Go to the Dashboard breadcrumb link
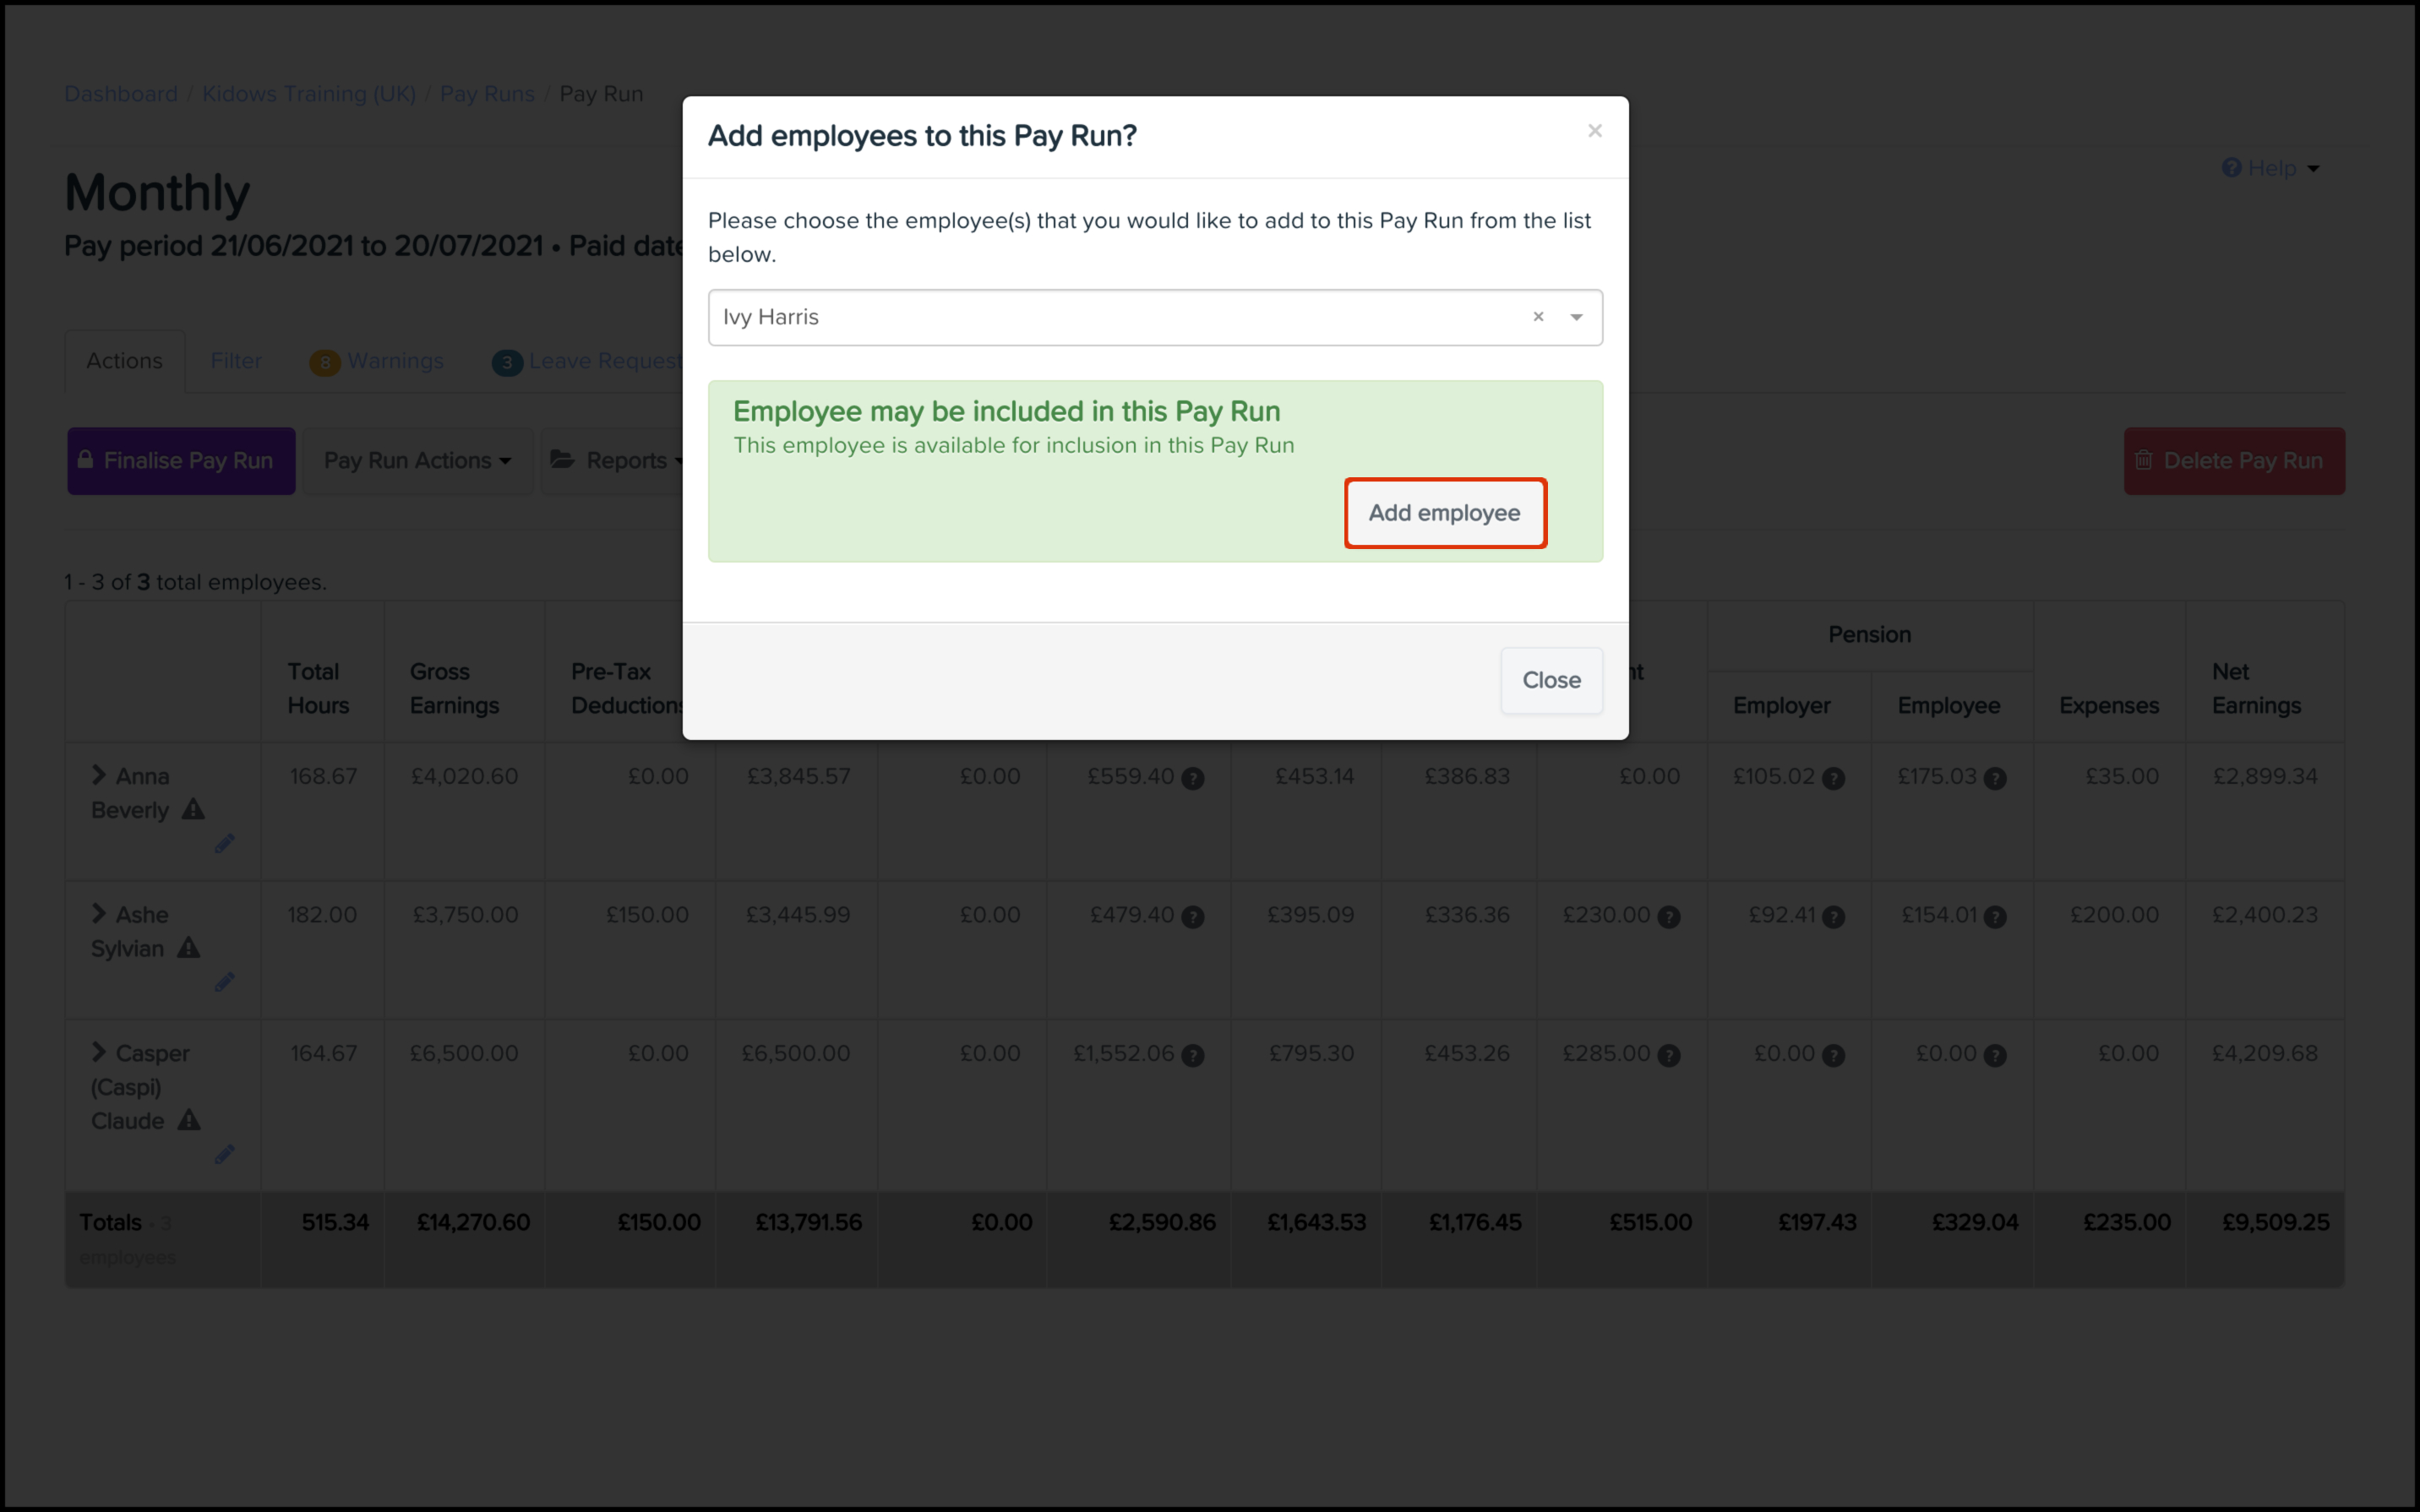Screen dimensions: 2420x1512 pyautogui.click(x=121, y=94)
